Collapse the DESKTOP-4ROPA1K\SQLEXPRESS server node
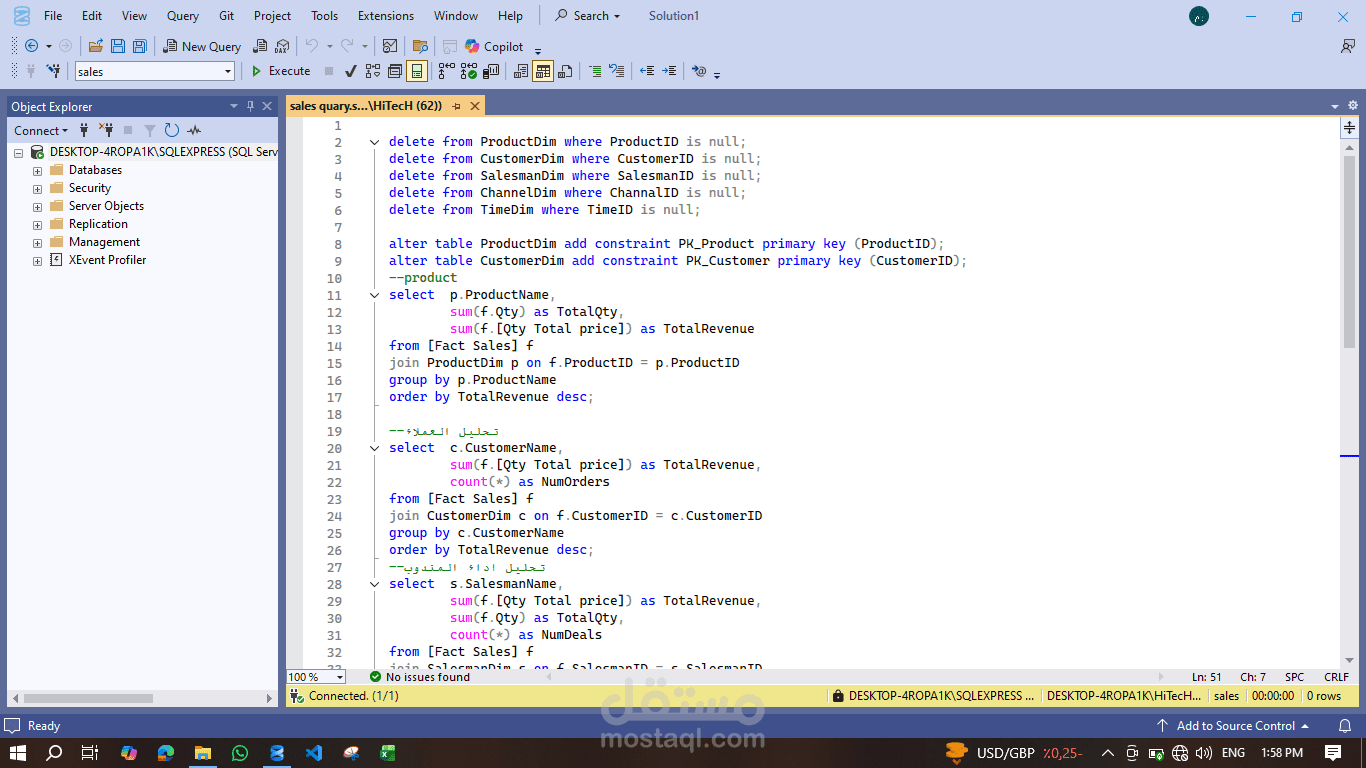1366x768 pixels. (x=19, y=153)
